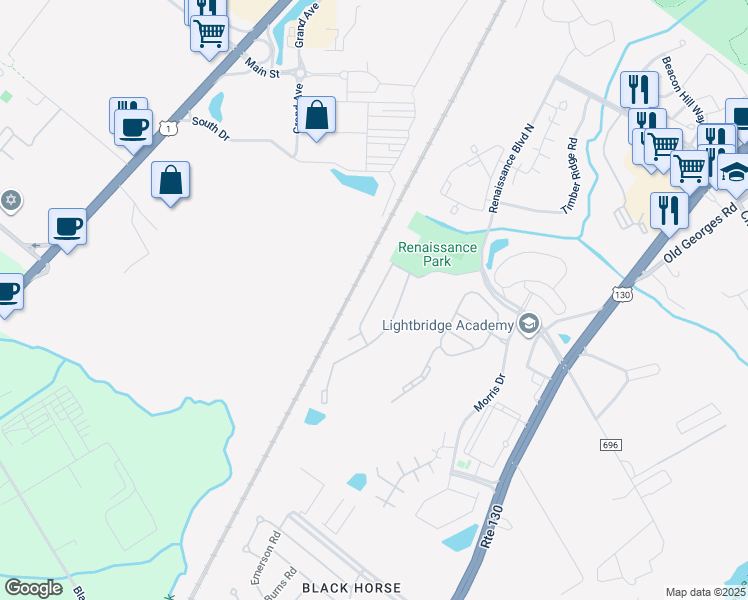748x600 pixels.
Task: Click the Map data ©2025 attribution text
Action: click(x=705, y=592)
